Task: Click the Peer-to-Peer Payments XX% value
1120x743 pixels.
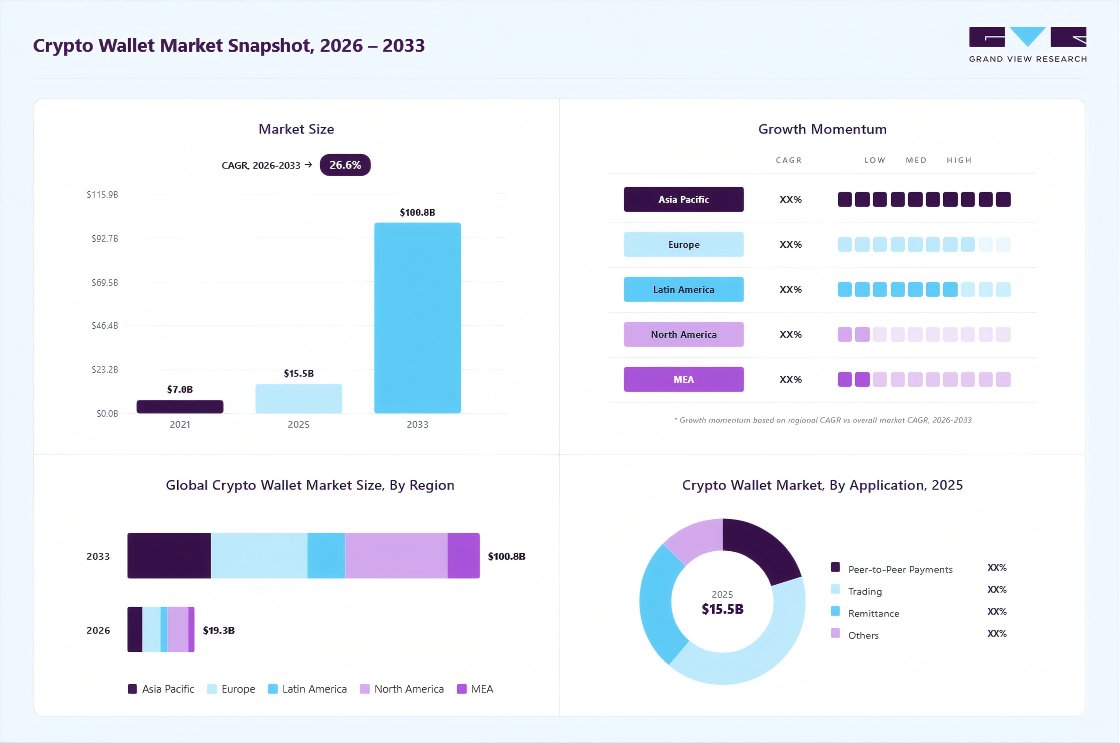Action: click(997, 567)
